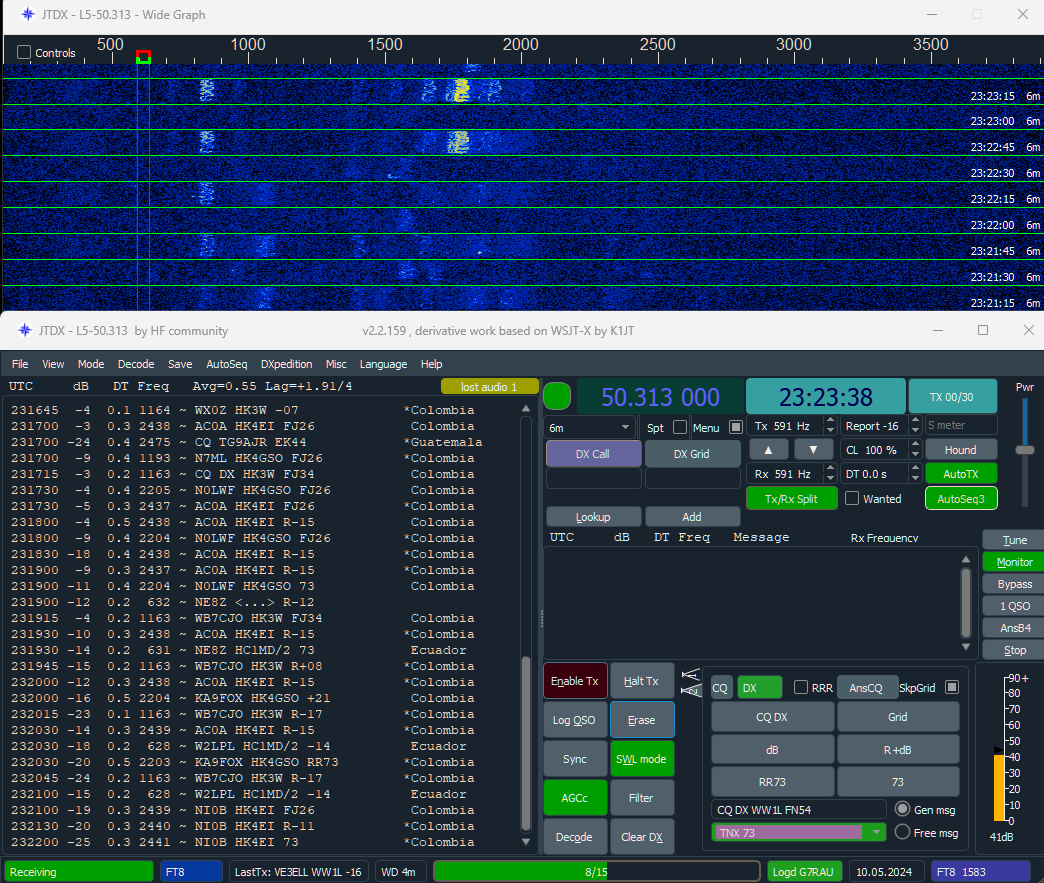Increase Tx frequency with its up spinner arrow

tap(830, 421)
